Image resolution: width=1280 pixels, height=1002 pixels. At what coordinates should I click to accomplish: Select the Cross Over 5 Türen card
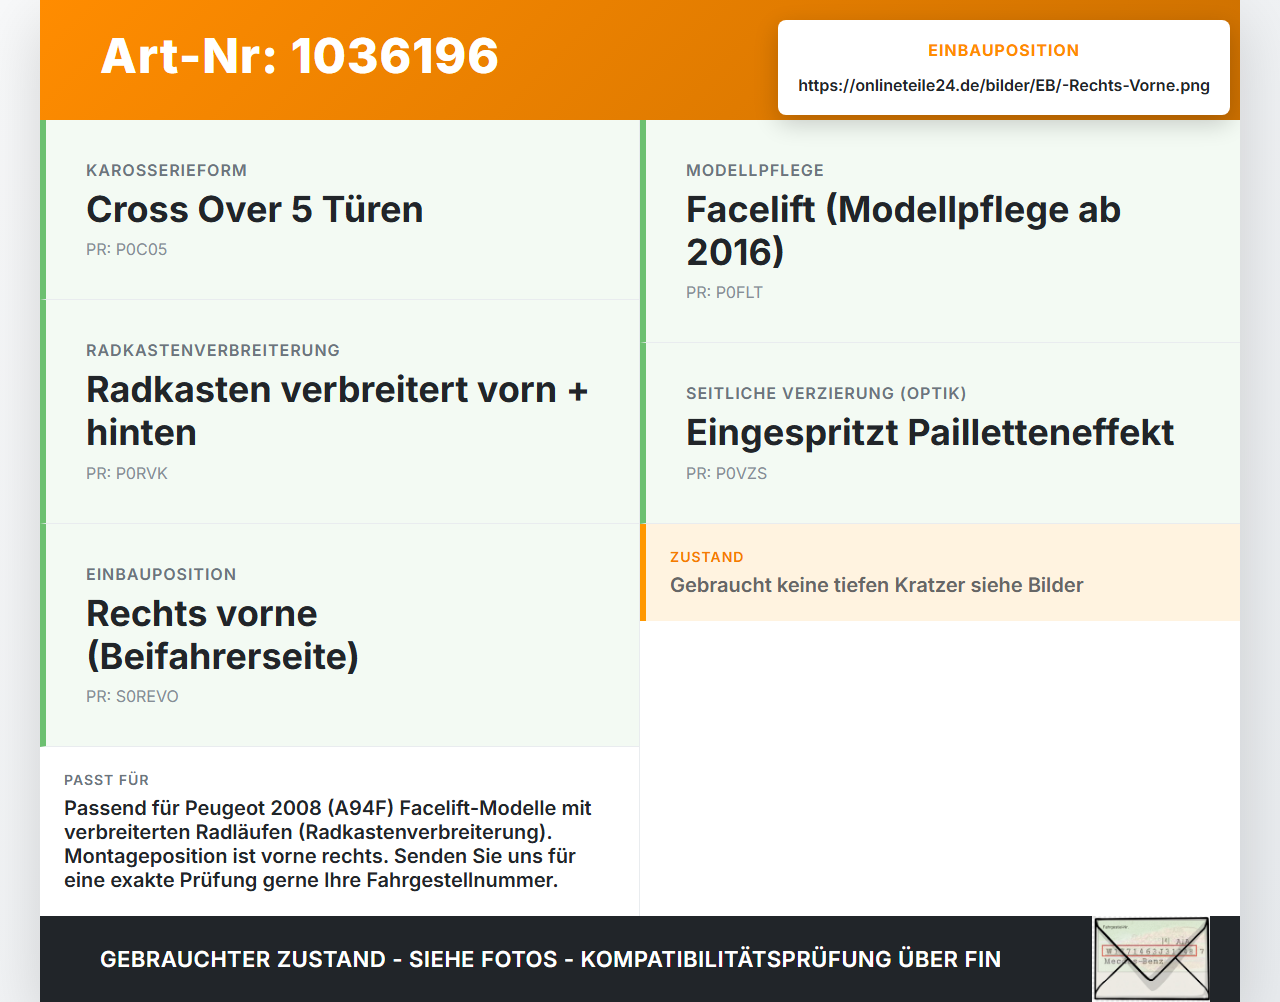pos(340,210)
